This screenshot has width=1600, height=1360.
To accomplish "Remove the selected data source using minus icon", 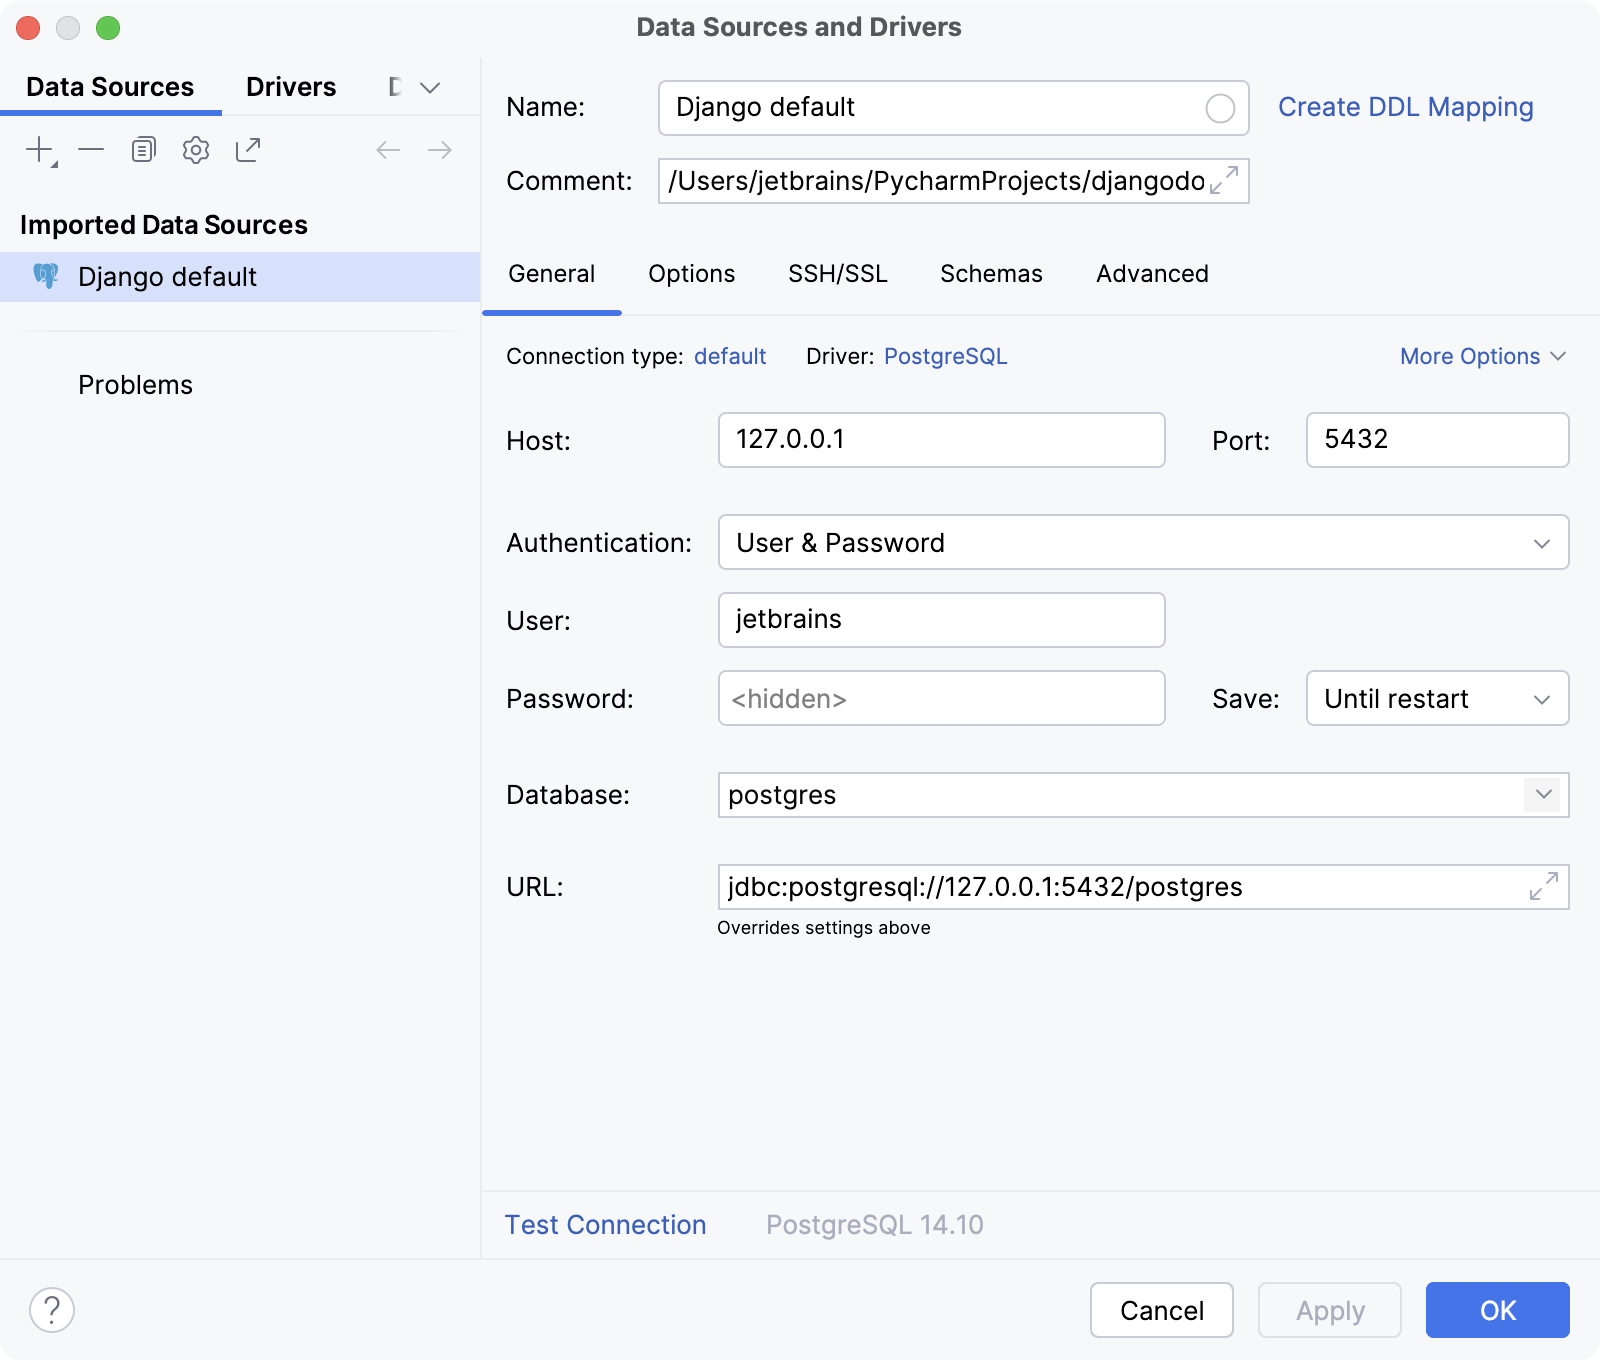I will pyautogui.click(x=92, y=149).
